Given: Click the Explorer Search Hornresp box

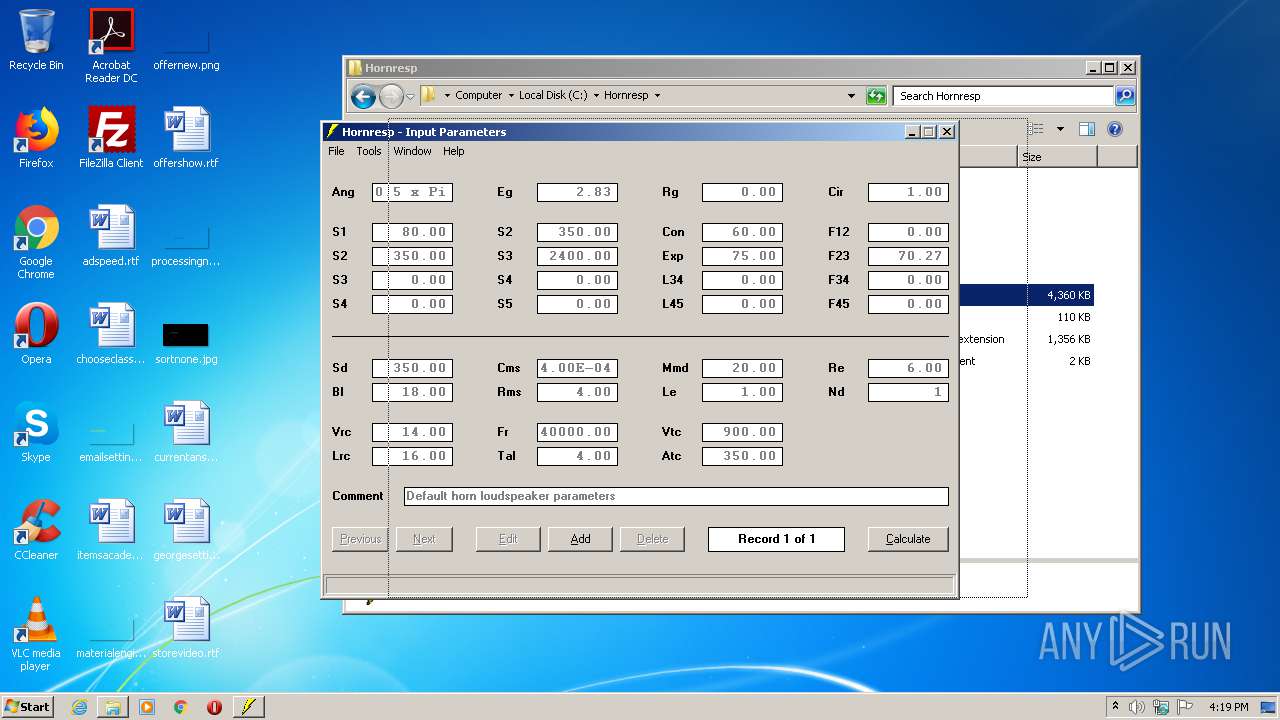Looking at the screenshot, I should click(x=1003, y=96).
